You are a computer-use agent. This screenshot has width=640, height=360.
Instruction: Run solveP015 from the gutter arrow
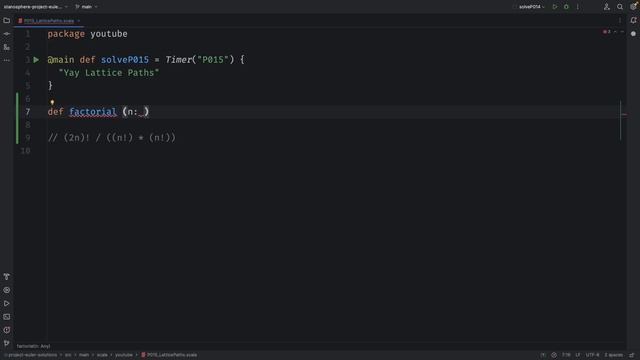[36, 60]
